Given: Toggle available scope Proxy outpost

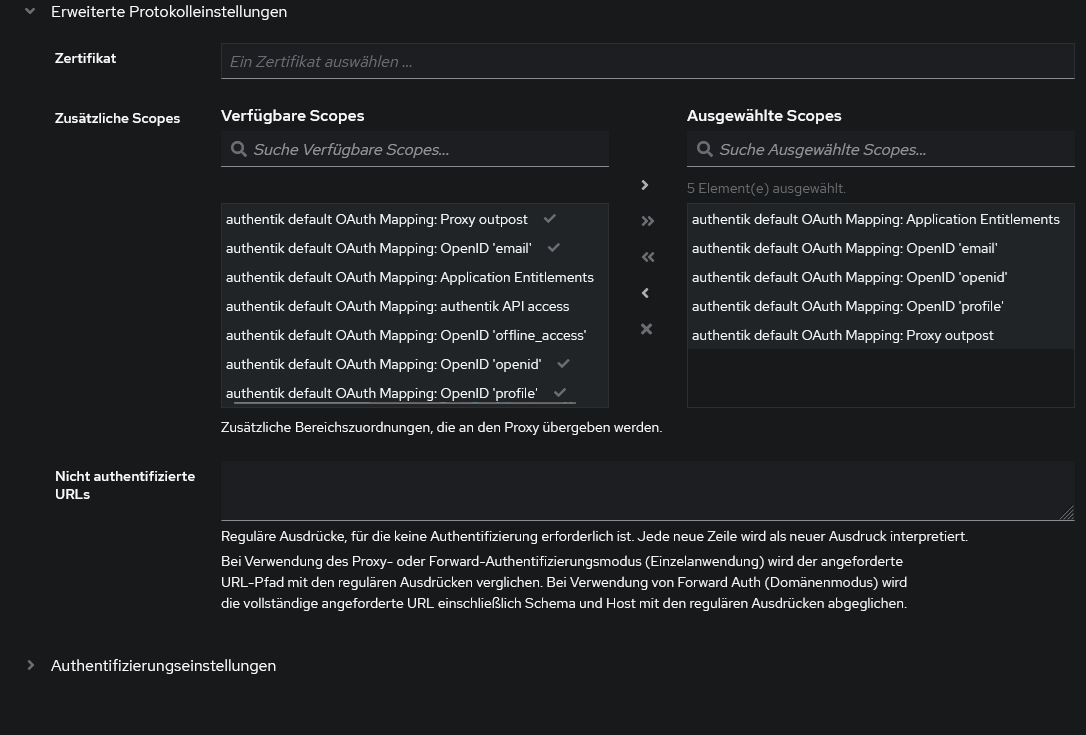Looking at the screenshot, I should click(x=376, y=219).
